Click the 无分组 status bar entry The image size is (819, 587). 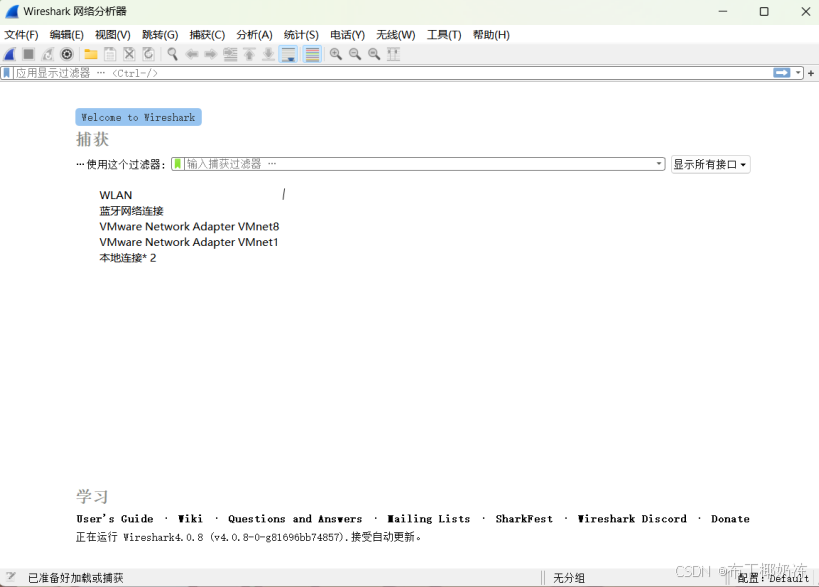click(569, 578)
